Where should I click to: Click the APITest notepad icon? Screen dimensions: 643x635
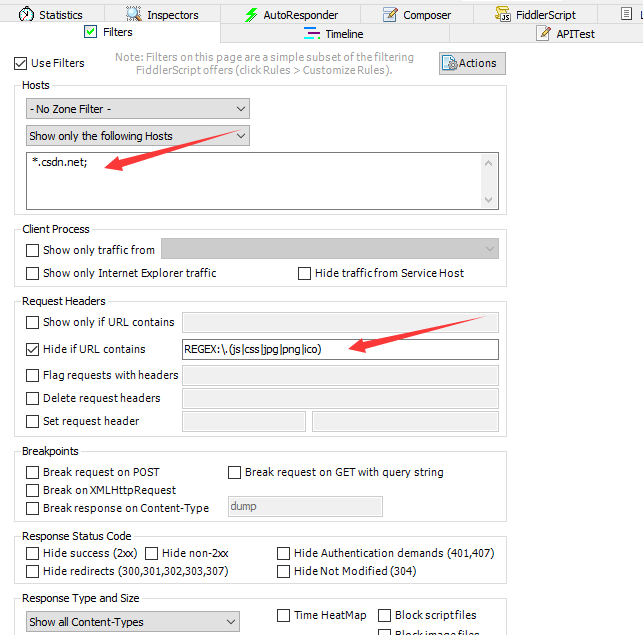point(543,33)
